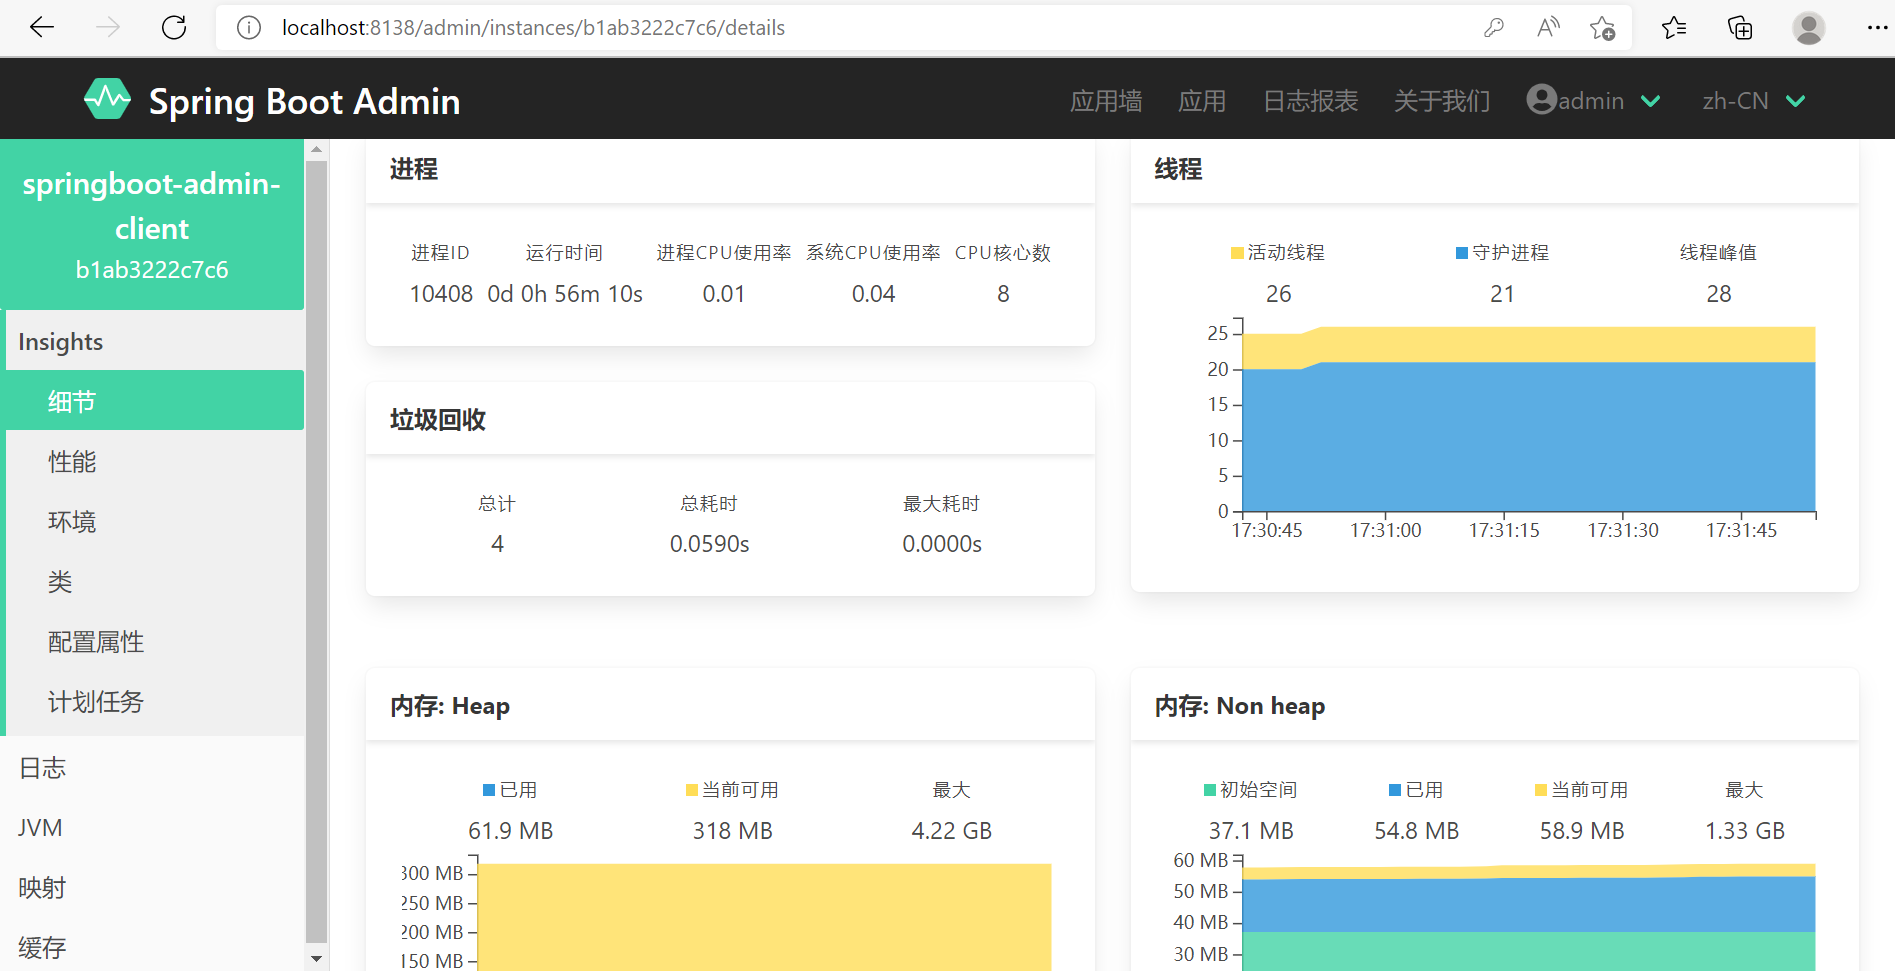Expand the JVM sidebar section
1895x971 pixels.
point(152,828)
